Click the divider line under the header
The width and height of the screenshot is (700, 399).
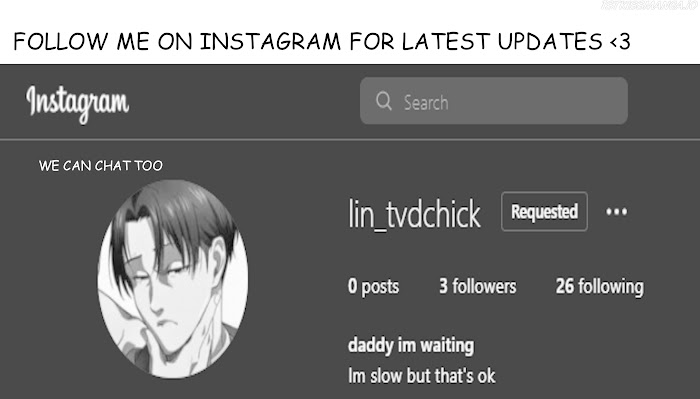pos(350,140)
